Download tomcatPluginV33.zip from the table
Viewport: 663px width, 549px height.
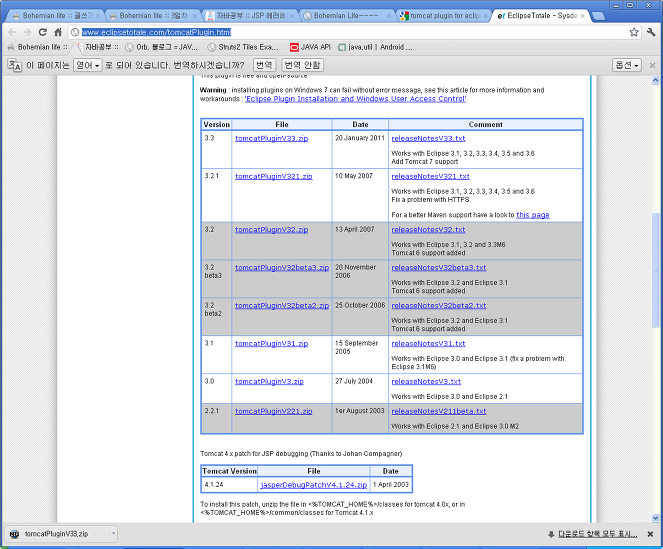click(271, 138)
